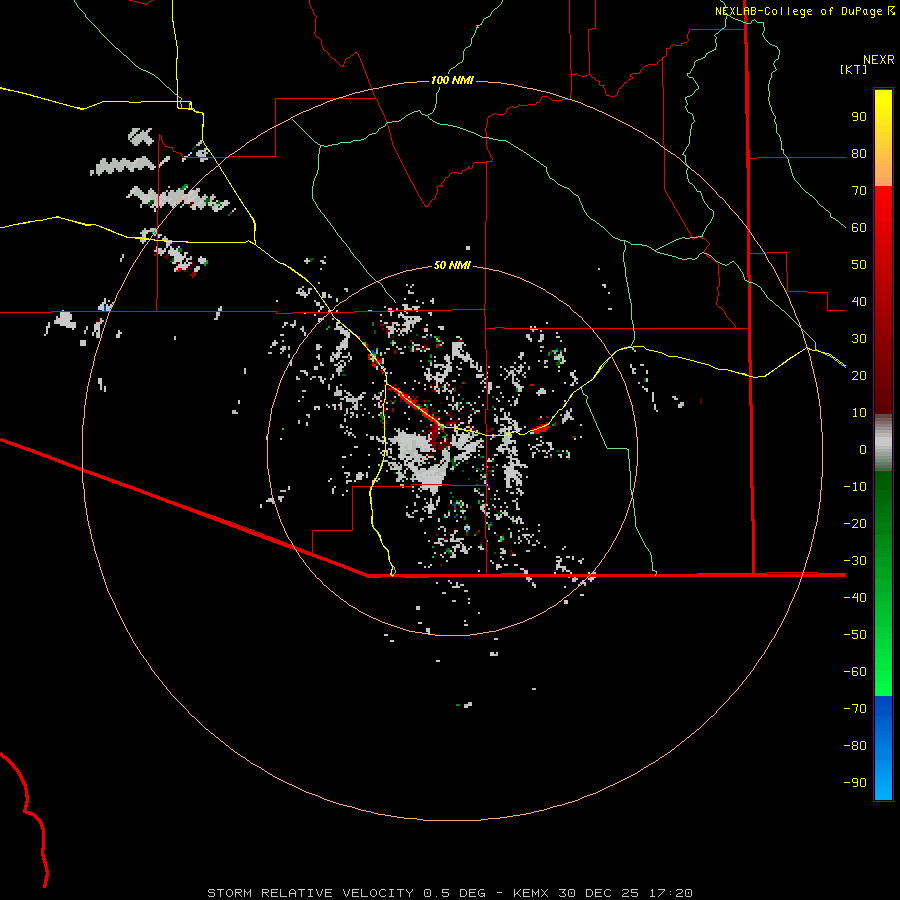The height and width of the screenshot is (900, 900).
Task: Select the 0 value on velocity scale
Action: coord(863,449)
